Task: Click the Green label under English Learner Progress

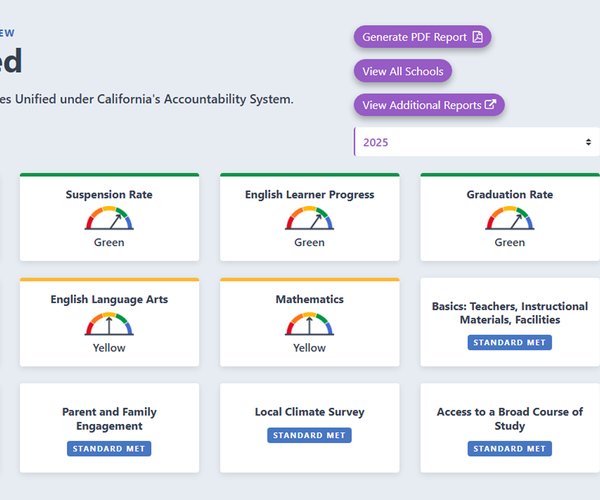Action: click(x=309, y=243)
